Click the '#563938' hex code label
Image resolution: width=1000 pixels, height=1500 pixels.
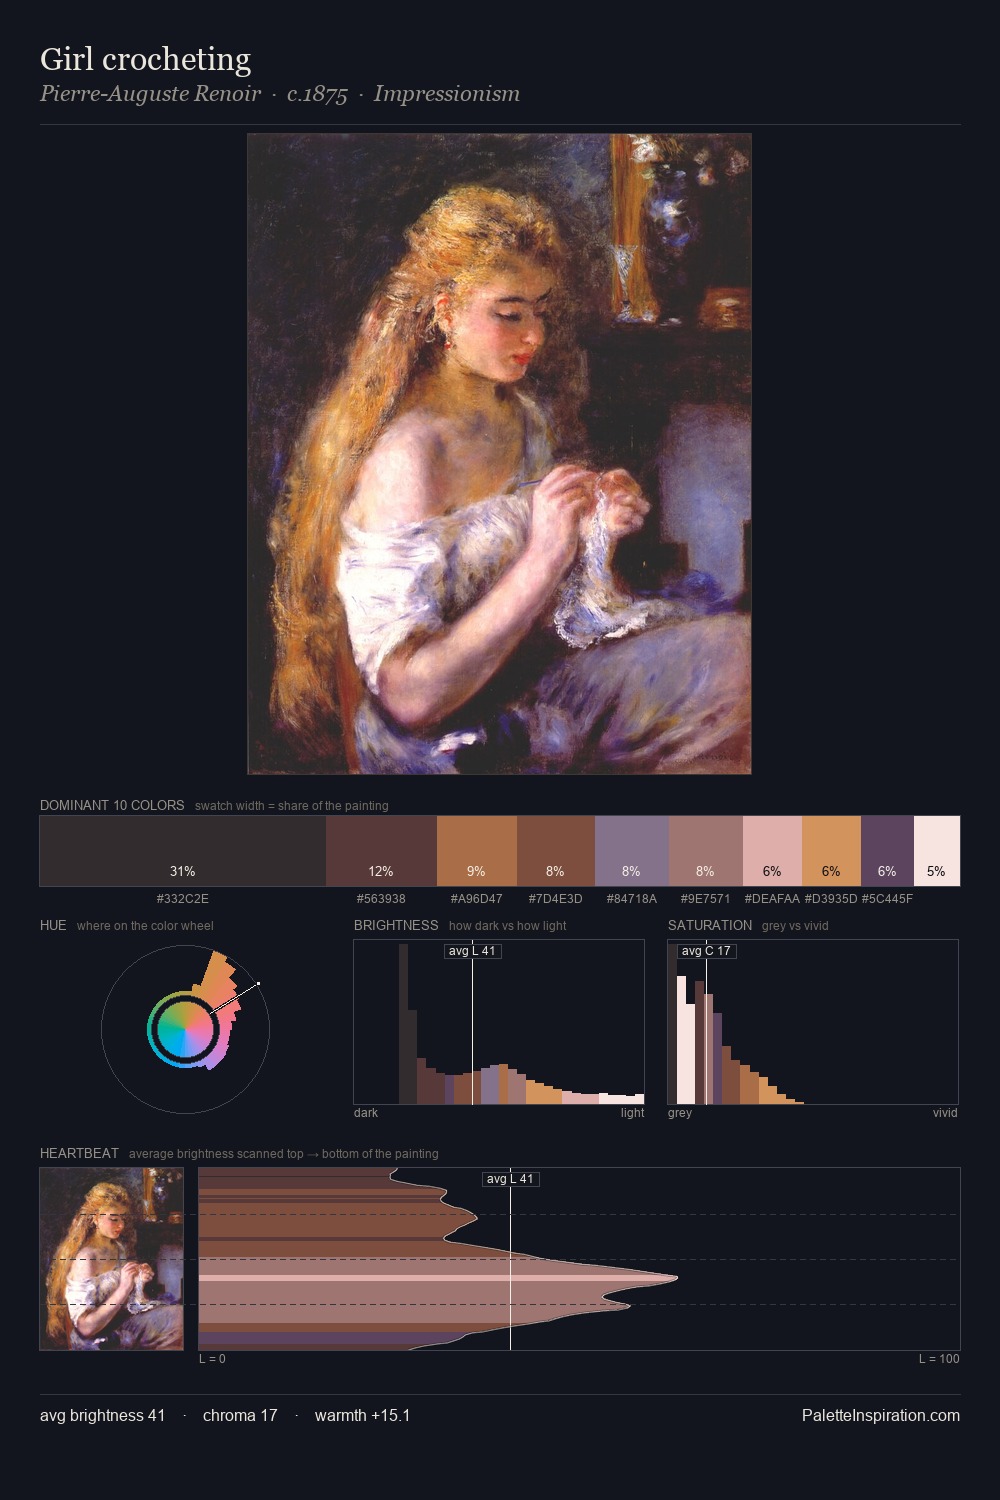[381, 899]
